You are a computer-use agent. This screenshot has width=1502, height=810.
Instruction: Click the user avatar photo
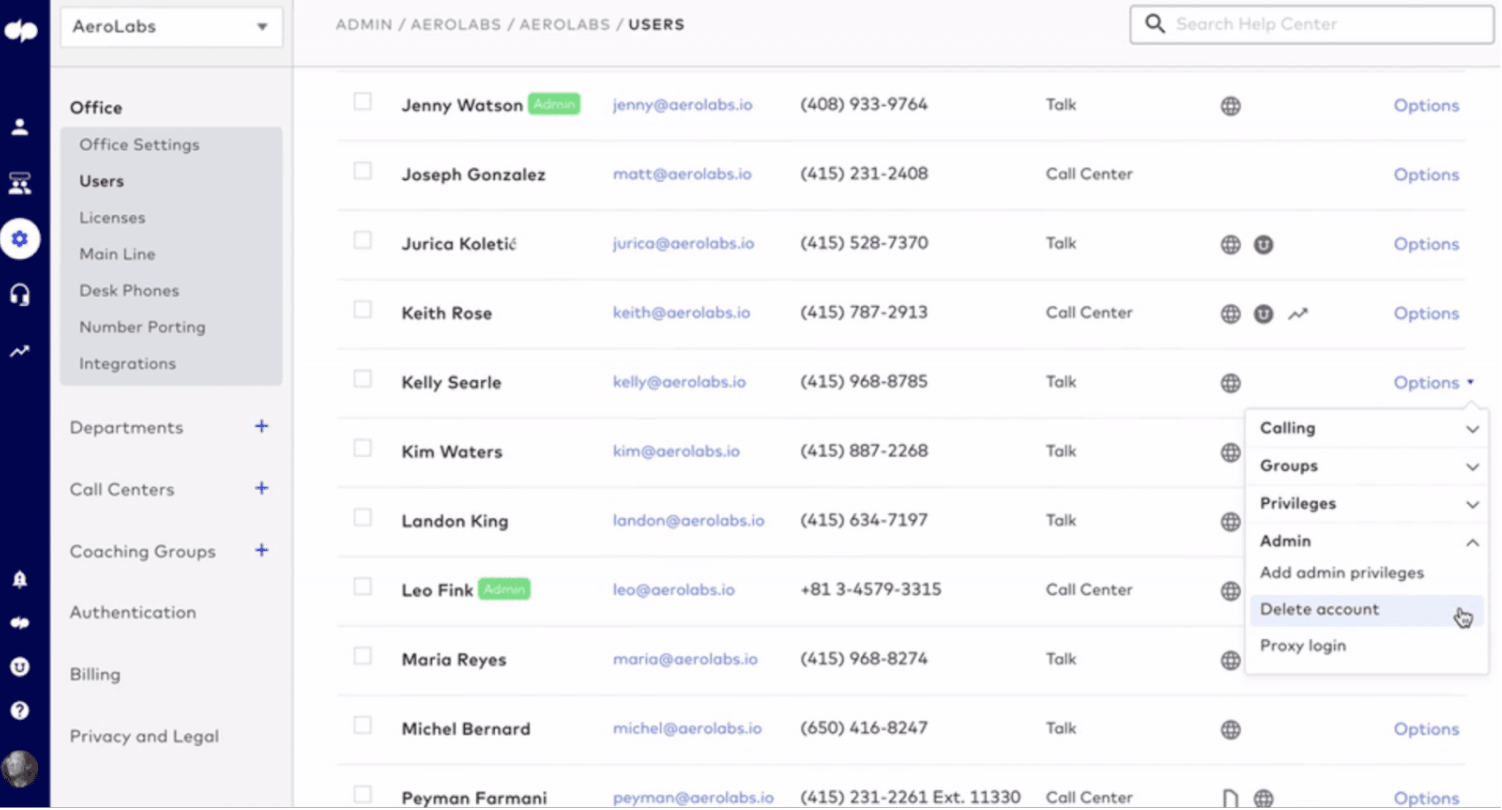pos(20,769)
